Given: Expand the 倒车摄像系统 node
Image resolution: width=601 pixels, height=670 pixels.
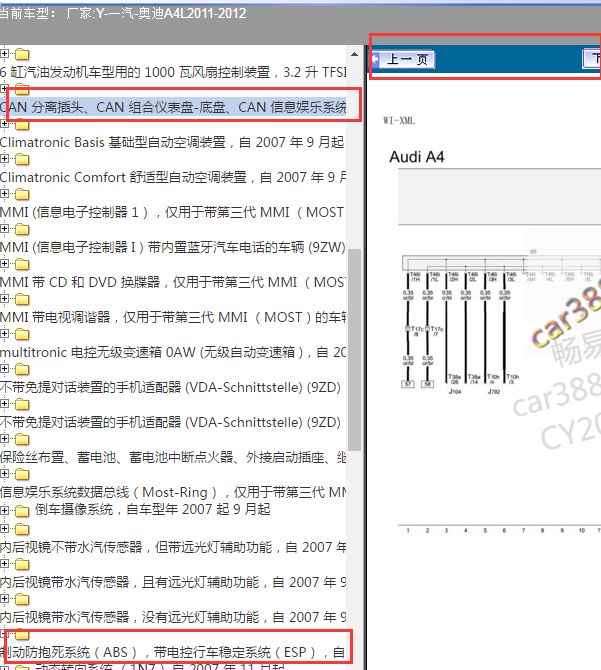Looking at the screenshot, I should click(4, 510).
